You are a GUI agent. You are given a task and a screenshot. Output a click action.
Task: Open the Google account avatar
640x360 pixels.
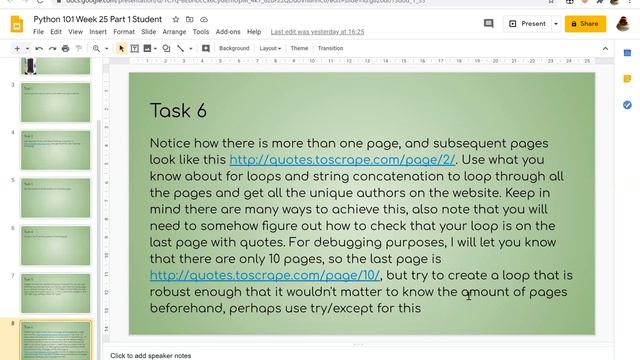(623, 24)
